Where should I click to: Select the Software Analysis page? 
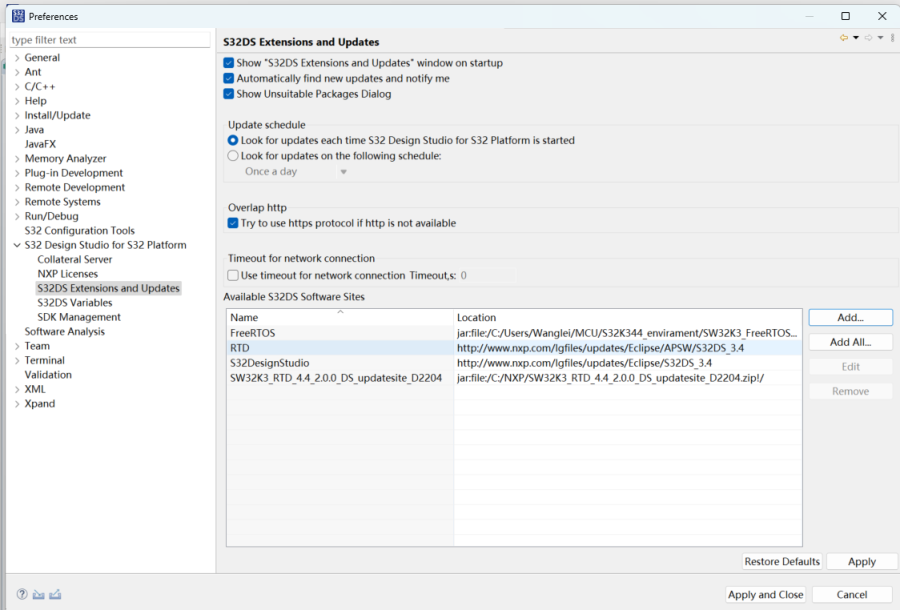[64, 331]
